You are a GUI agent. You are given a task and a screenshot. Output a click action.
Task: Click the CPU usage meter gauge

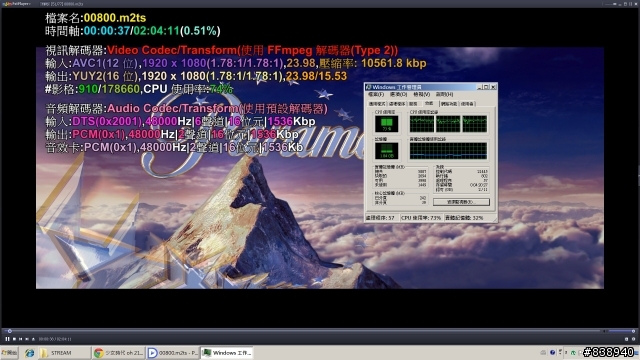(x=386, y=124)
